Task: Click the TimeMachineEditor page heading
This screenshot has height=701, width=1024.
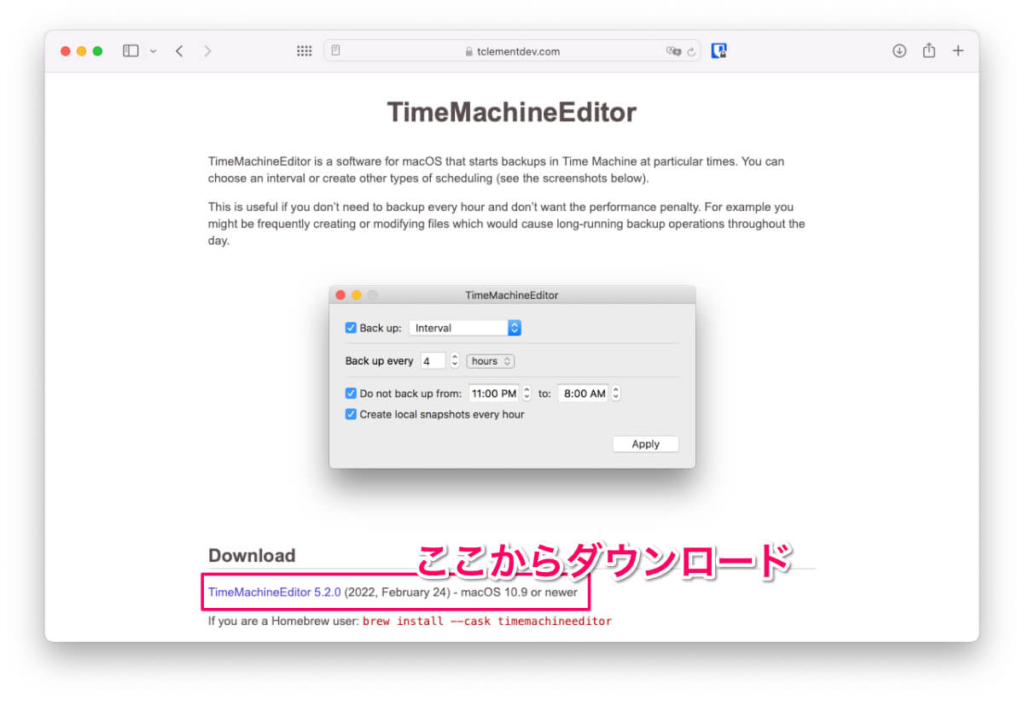Action: [511, 112]
